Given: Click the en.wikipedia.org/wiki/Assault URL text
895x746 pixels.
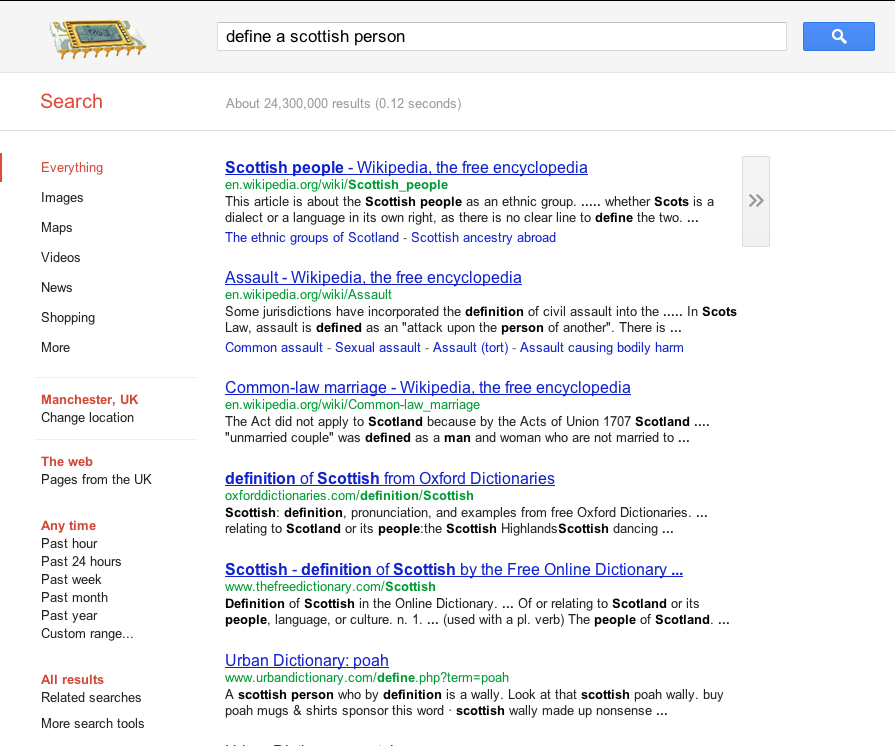Looking at the screenshot, I should 308,295.
